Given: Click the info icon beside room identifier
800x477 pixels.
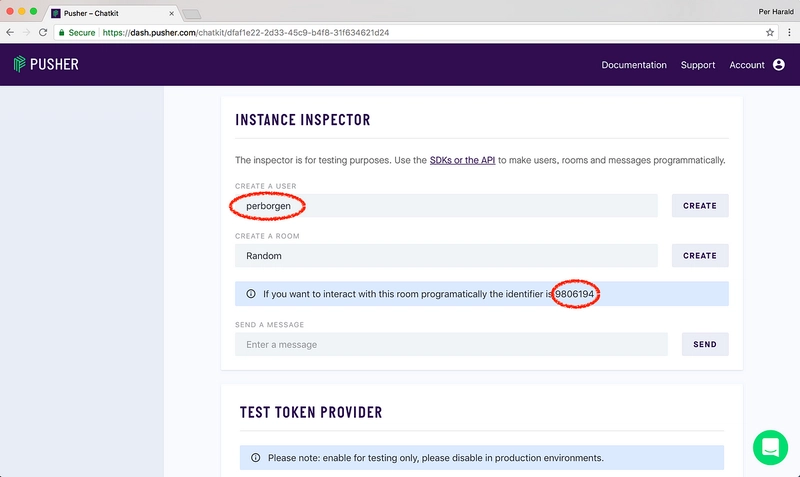Looking at the screenshot, I should click(x=251, y=294).
